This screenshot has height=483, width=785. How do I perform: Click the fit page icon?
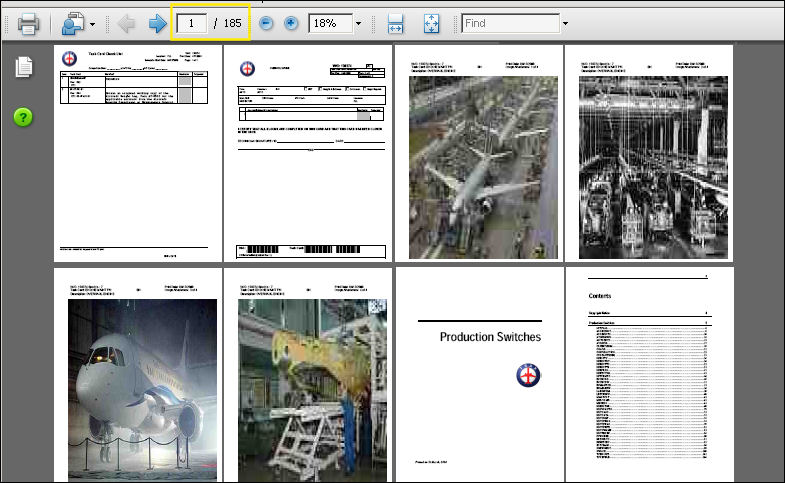[431, 24]
